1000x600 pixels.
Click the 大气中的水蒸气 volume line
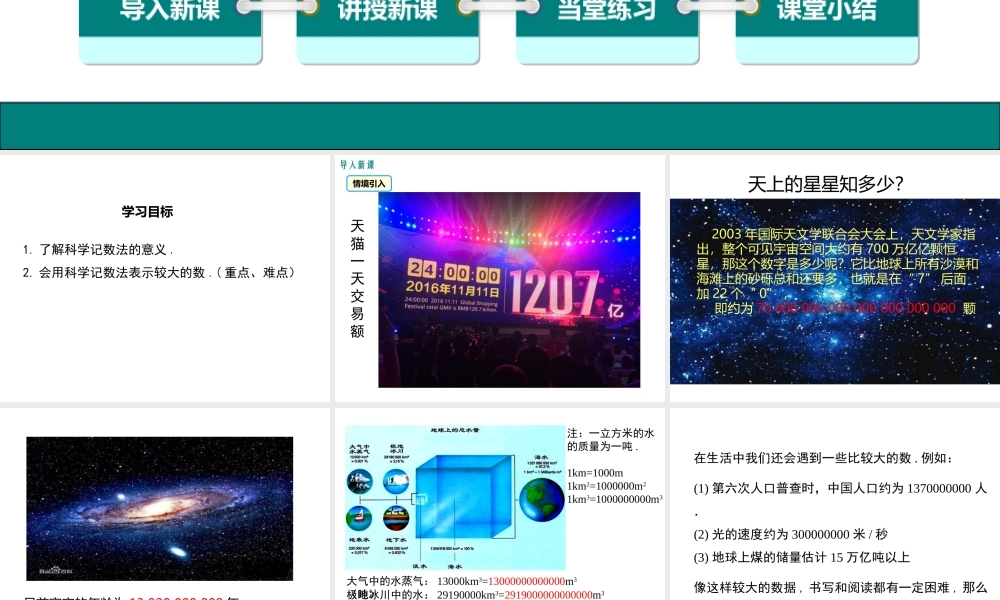(x=462, y=581)
